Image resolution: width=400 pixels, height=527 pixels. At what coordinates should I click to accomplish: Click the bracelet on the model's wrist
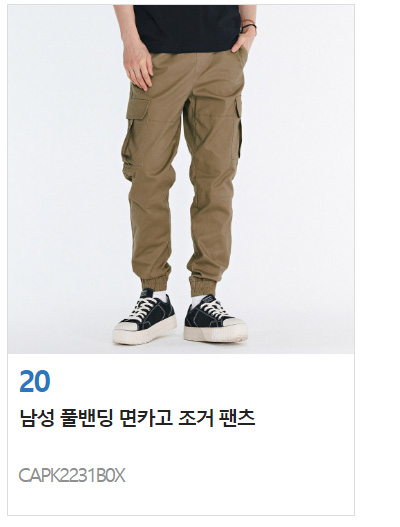[x=249, y=27]
